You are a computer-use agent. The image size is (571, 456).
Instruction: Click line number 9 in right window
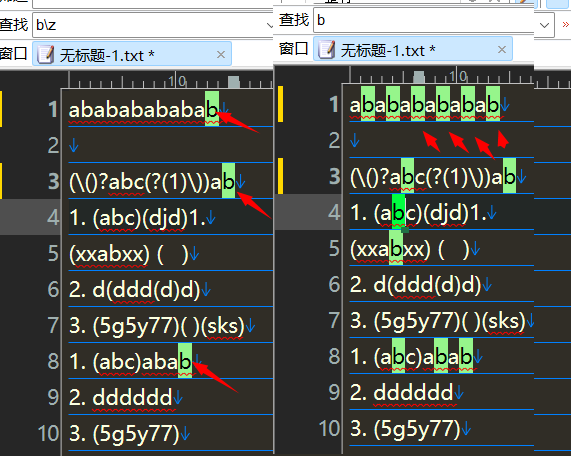point(334,392)
